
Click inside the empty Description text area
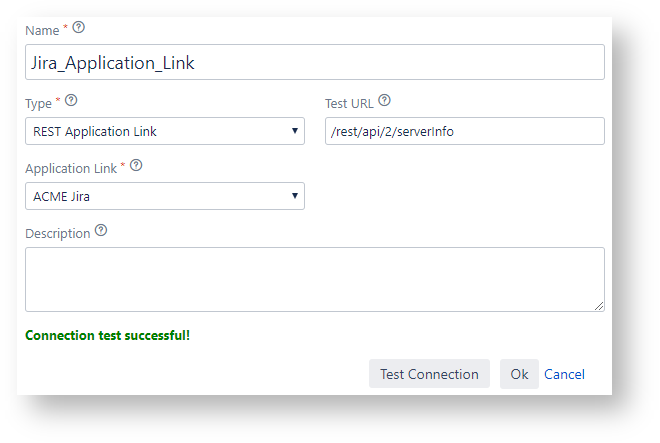314,279
